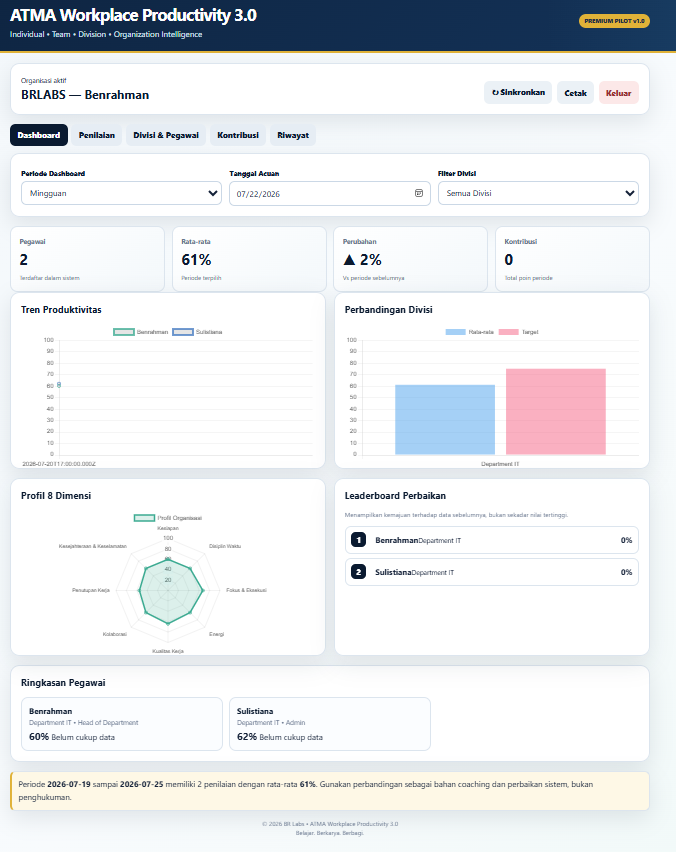Select the Kontribusi tab
676x852 pixels.
[x=238, y=135]
